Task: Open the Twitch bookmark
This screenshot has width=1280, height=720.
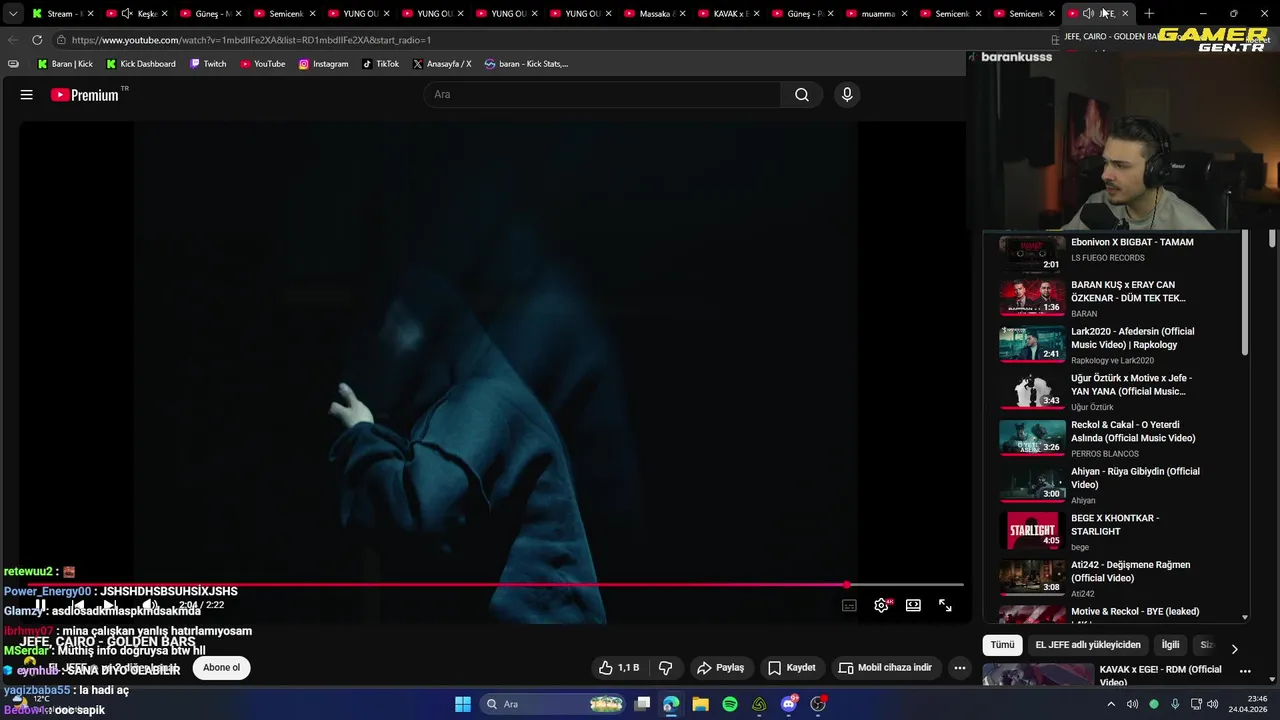Action: [x=207, y=64]
